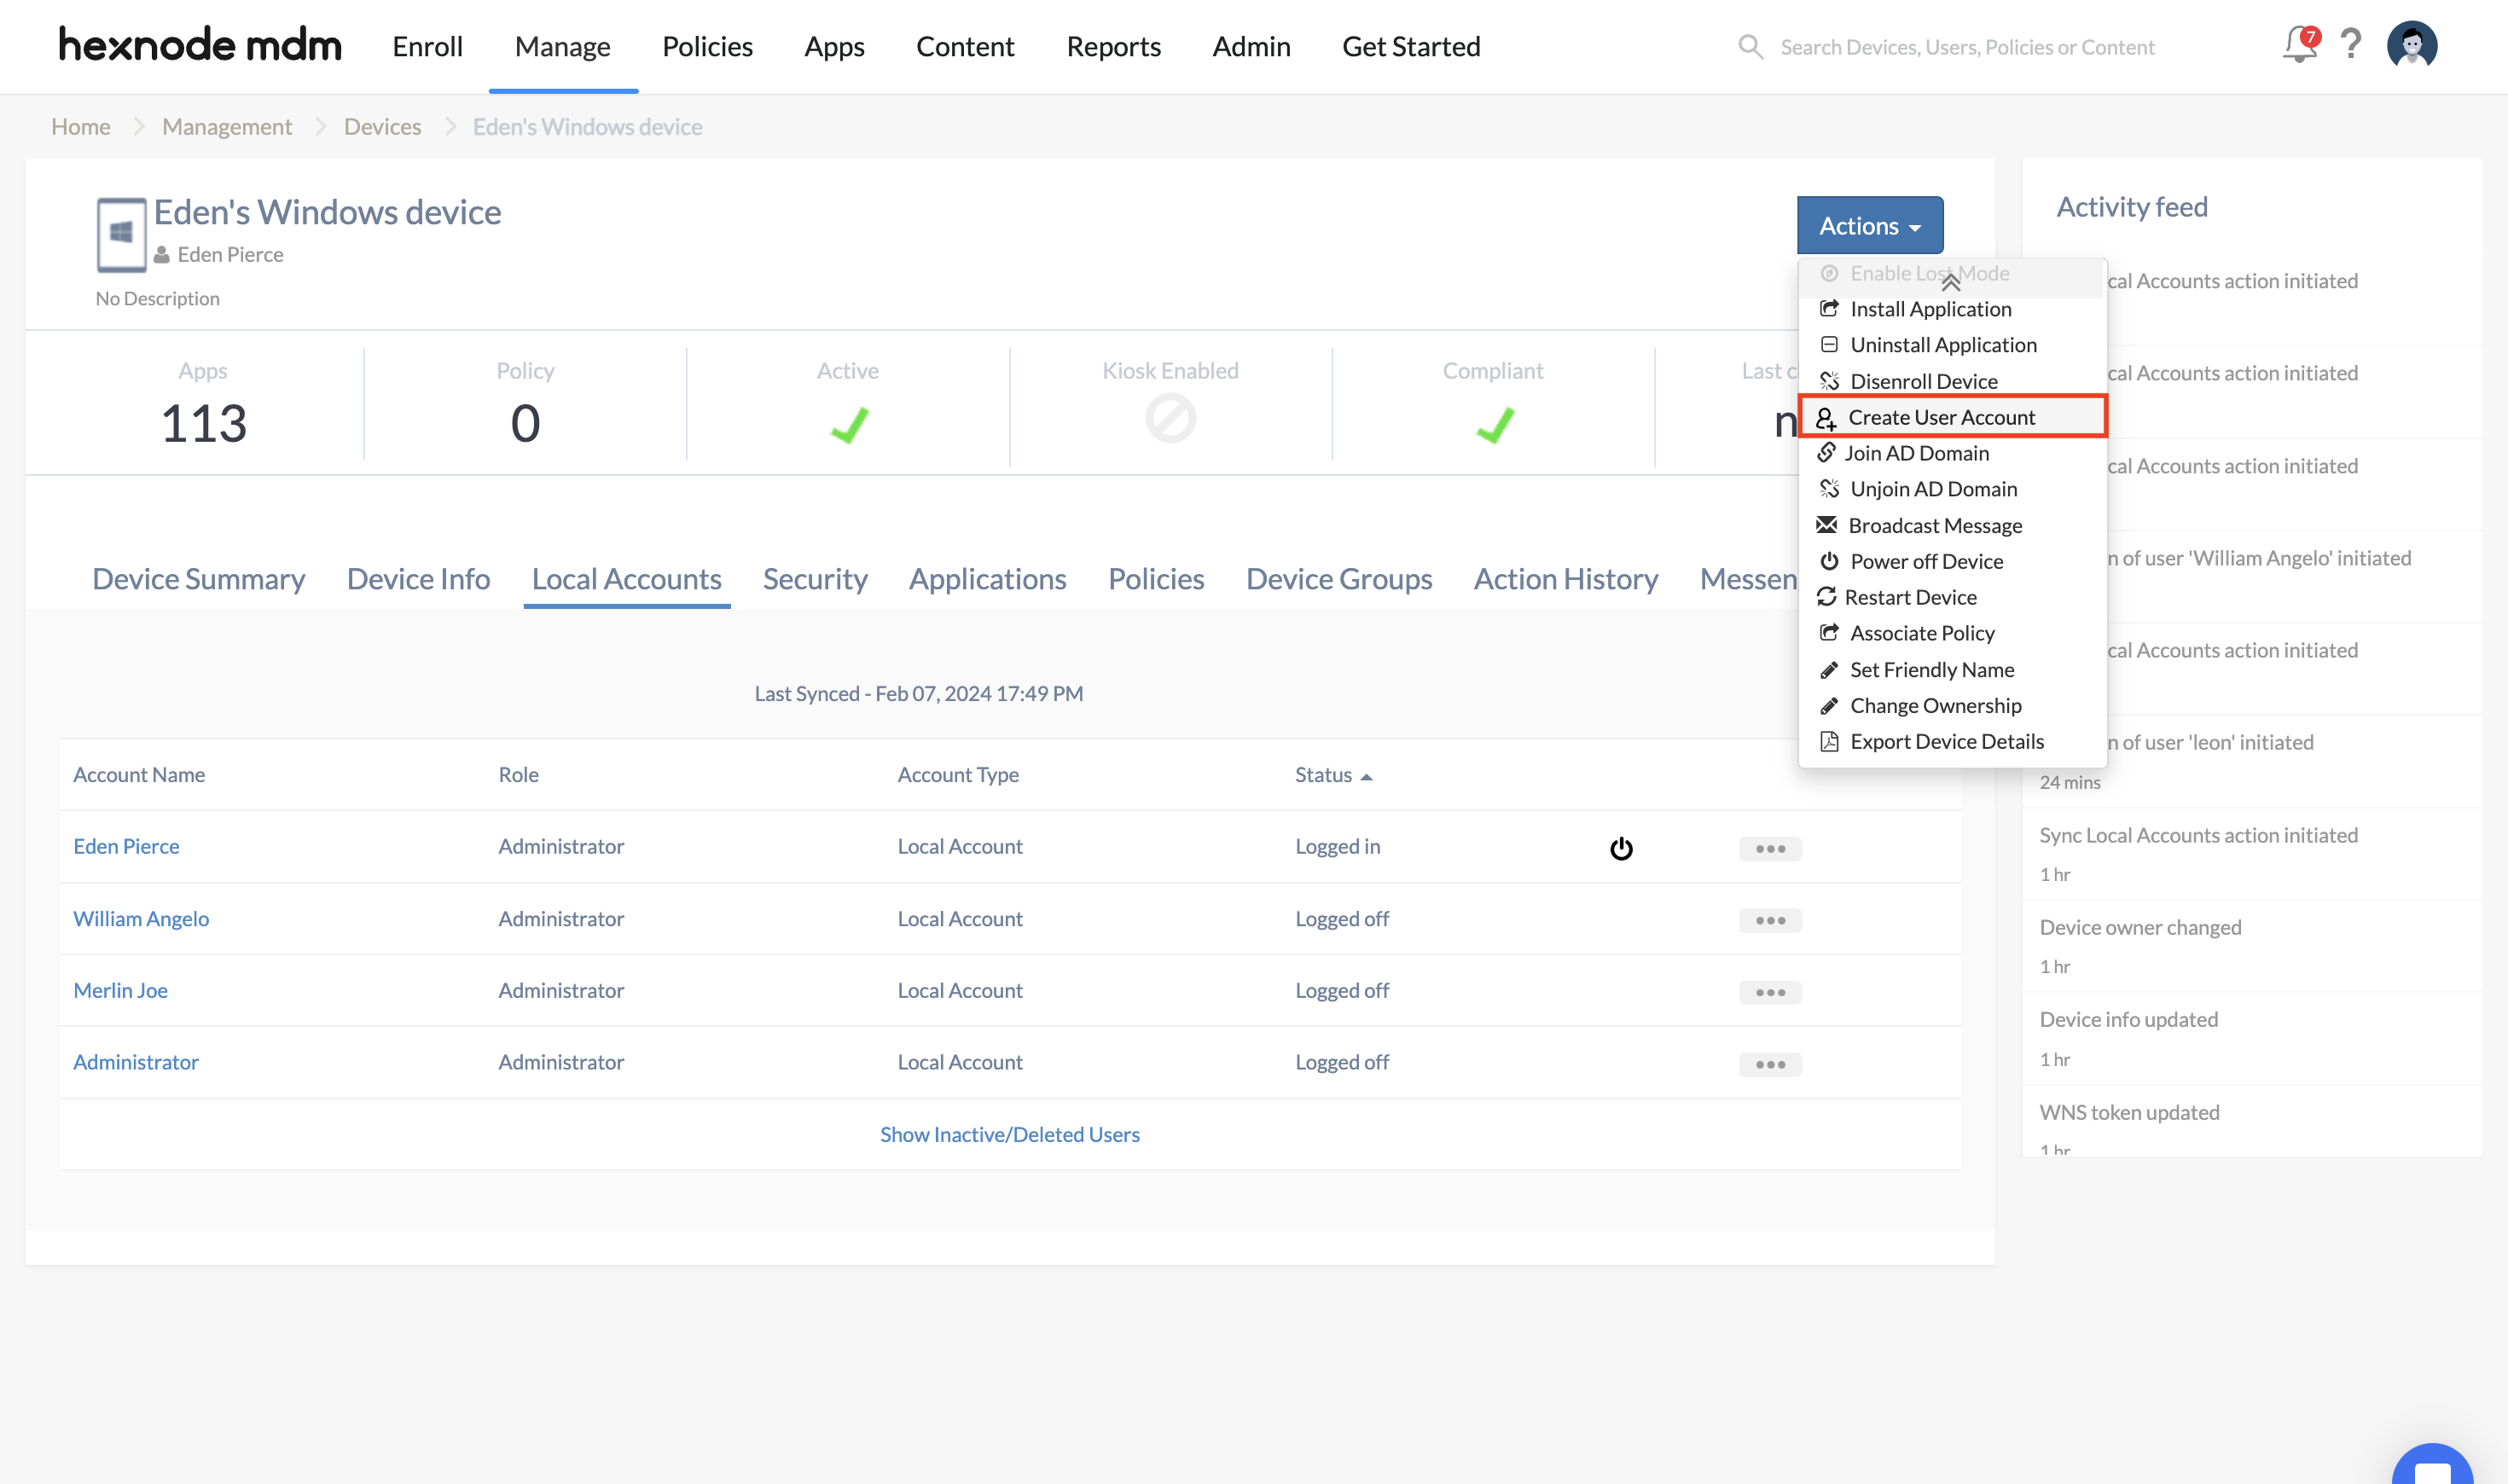Open three-dot menu for William Angelo
Image resolution: width=2508 pixels, height=1484 pixels.
tap(1770, 920)
